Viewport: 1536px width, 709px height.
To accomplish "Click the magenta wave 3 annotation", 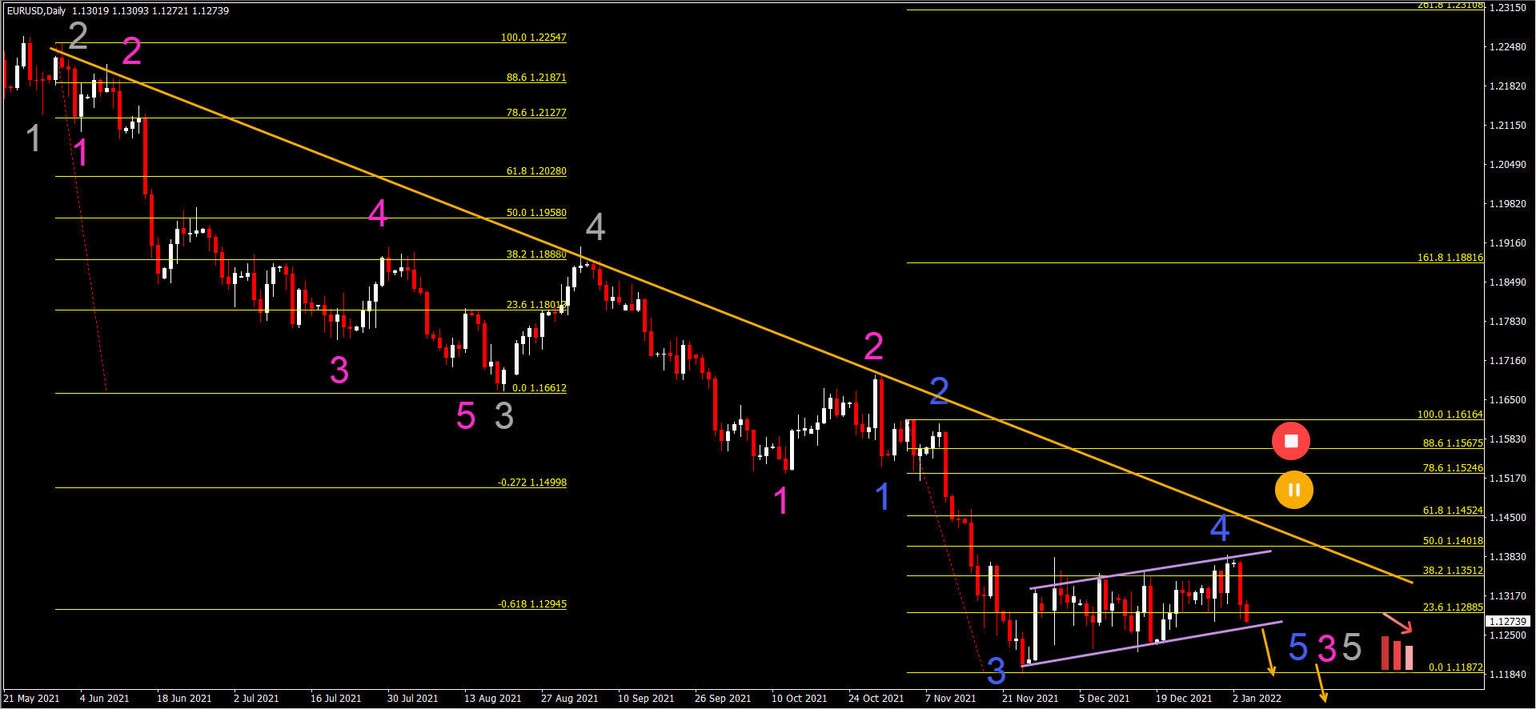I will coord(337,368).
